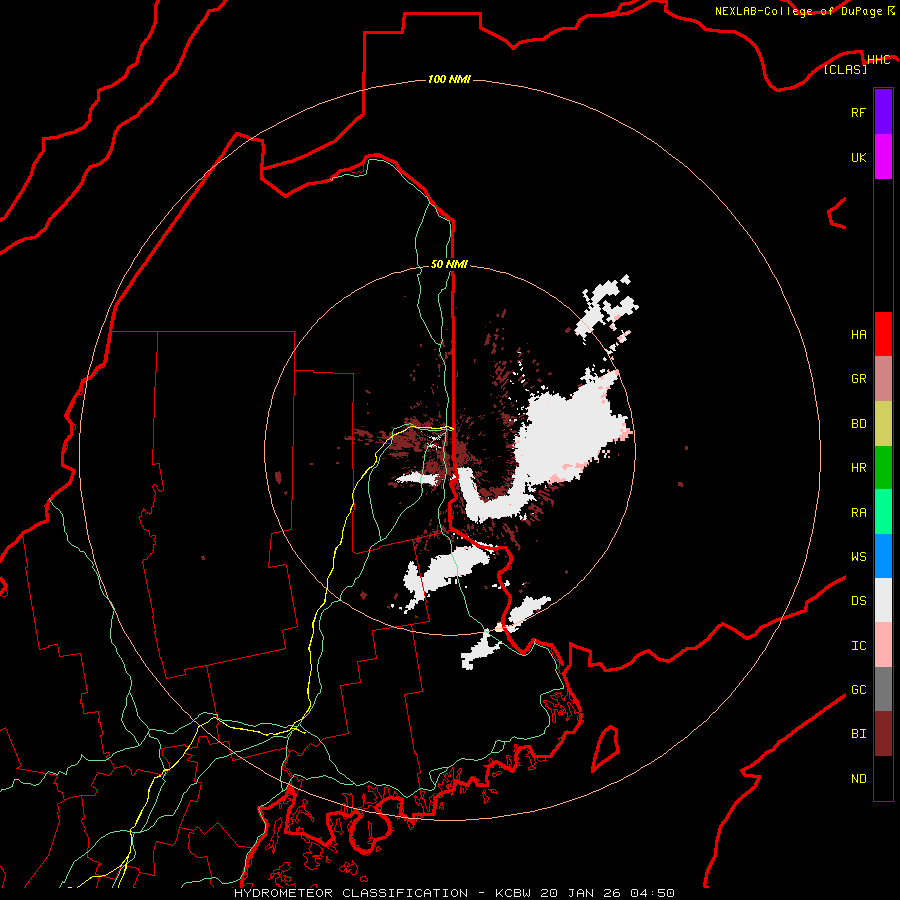Click the BD legend label
This screenshot has width=900, height=900.
(858, 424)
